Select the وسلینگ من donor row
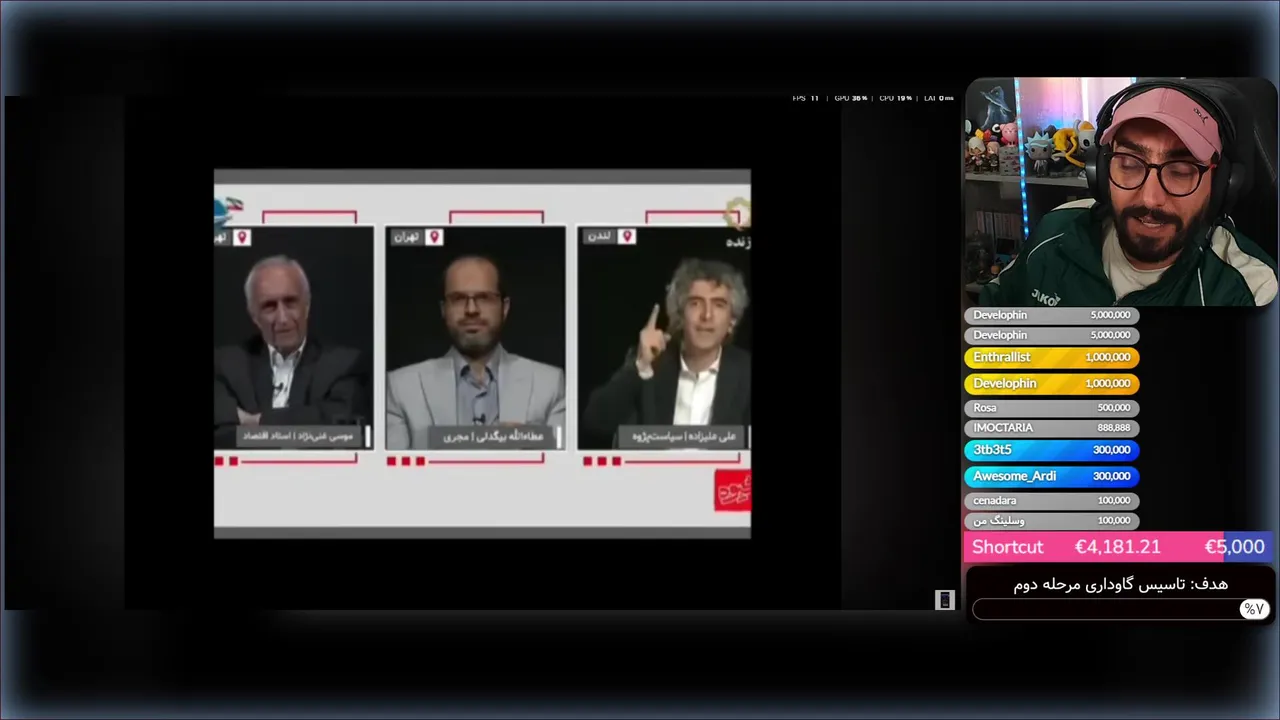This screenshot has height=720, width=1280. click(x=1052, y=520)
